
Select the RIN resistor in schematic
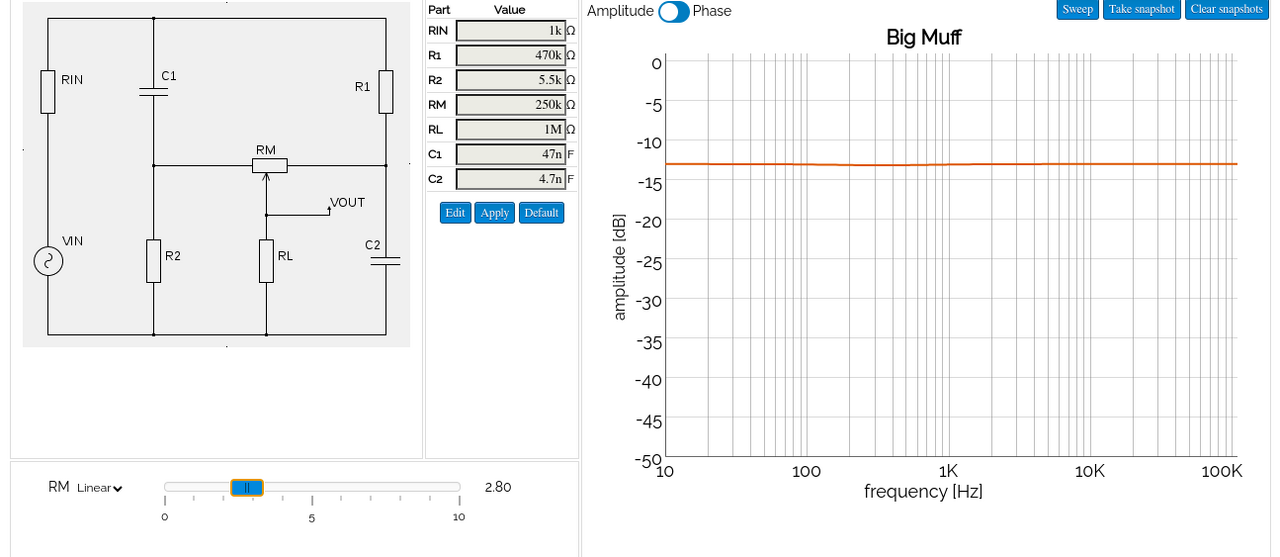click(x=47, y=91)
